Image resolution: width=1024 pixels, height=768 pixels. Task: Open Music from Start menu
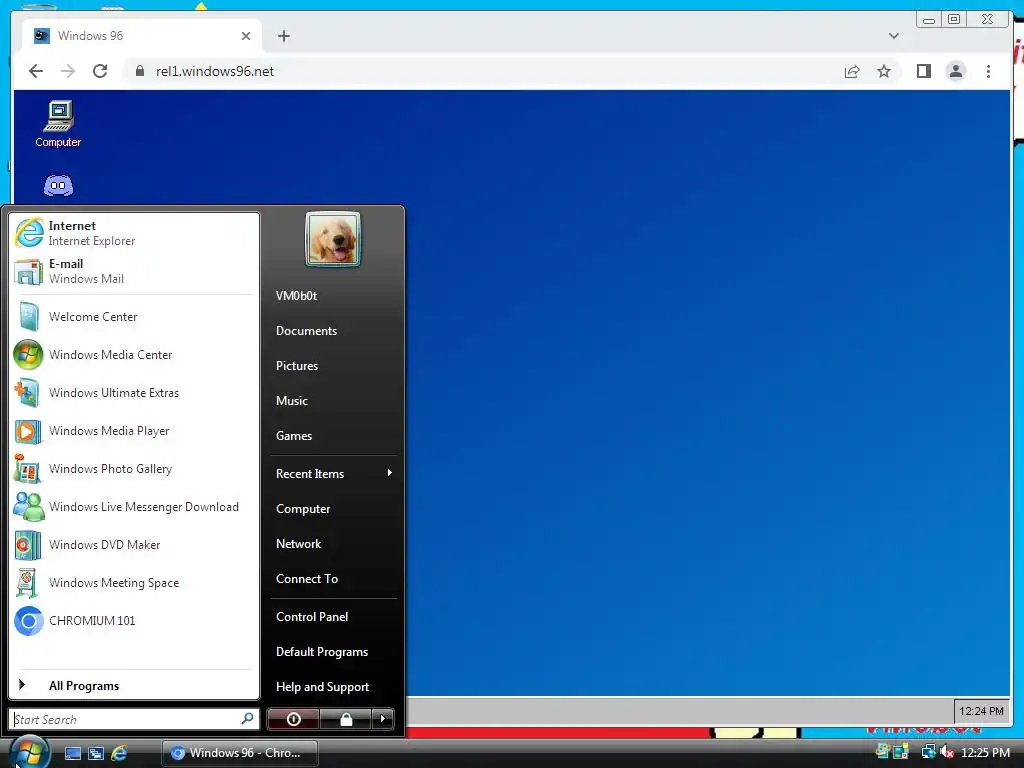(333, 401)
